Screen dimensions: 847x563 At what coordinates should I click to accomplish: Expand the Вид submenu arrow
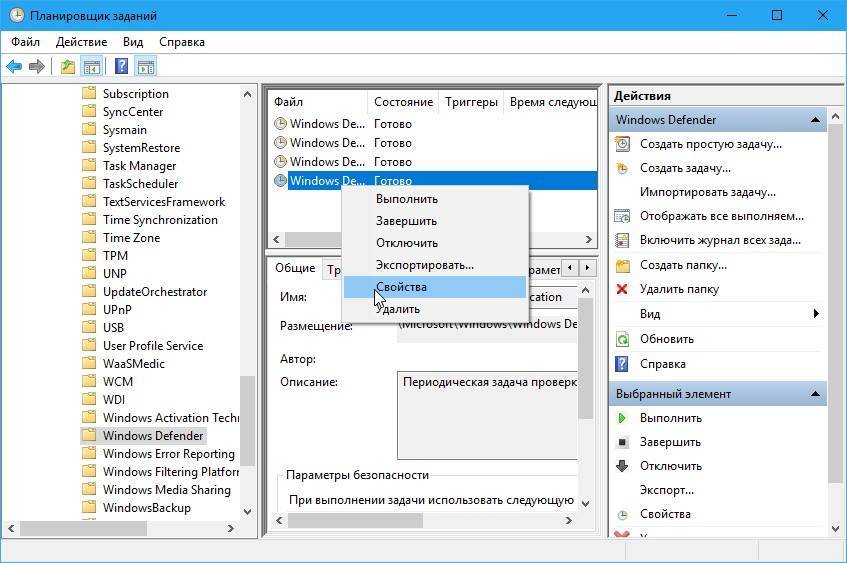816,314
